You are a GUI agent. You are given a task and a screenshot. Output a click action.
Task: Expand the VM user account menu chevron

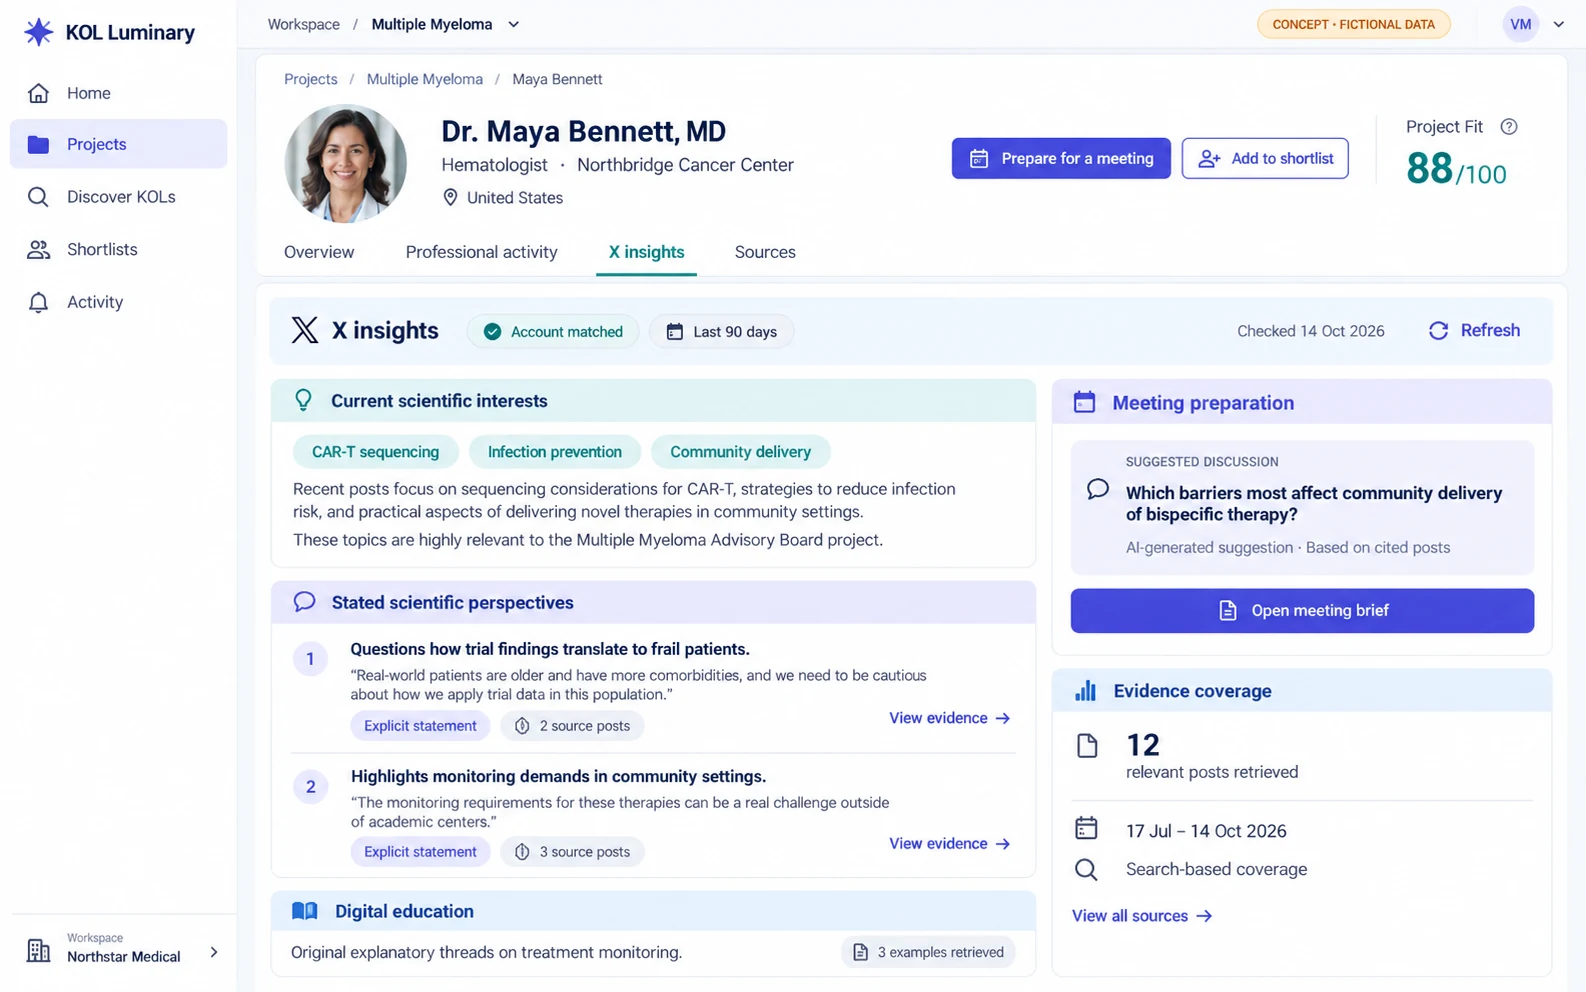1558,25
